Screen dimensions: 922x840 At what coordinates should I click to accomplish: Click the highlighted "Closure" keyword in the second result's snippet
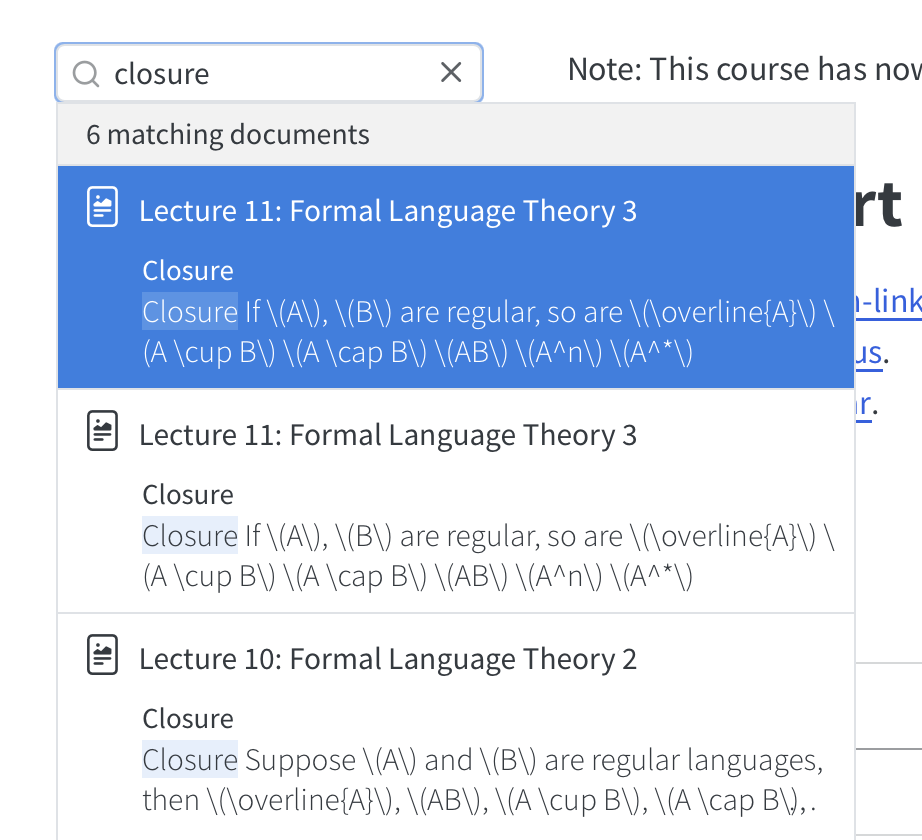point(190,536)
